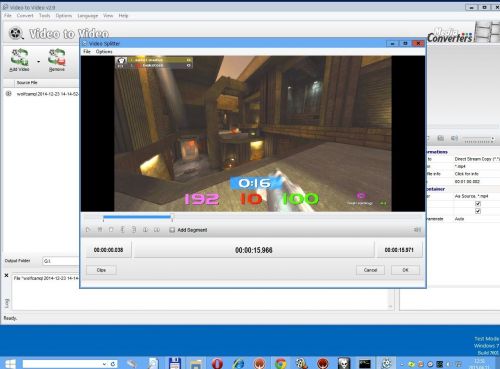The width and height of the screenshot is (500, 369).
Task: Cancel the Video Splitter dialog
Action: (370, 270)
